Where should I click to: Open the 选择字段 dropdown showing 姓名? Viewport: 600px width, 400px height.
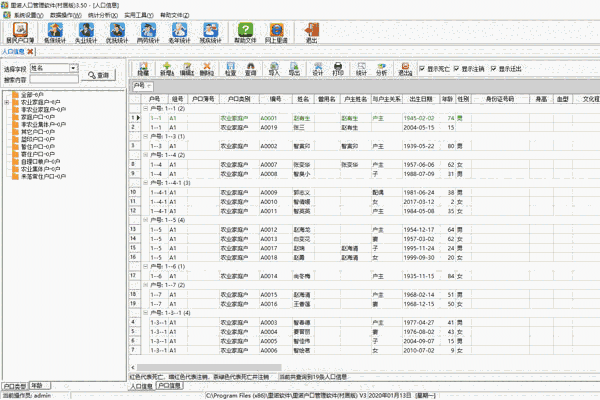(x=54, y=68)
